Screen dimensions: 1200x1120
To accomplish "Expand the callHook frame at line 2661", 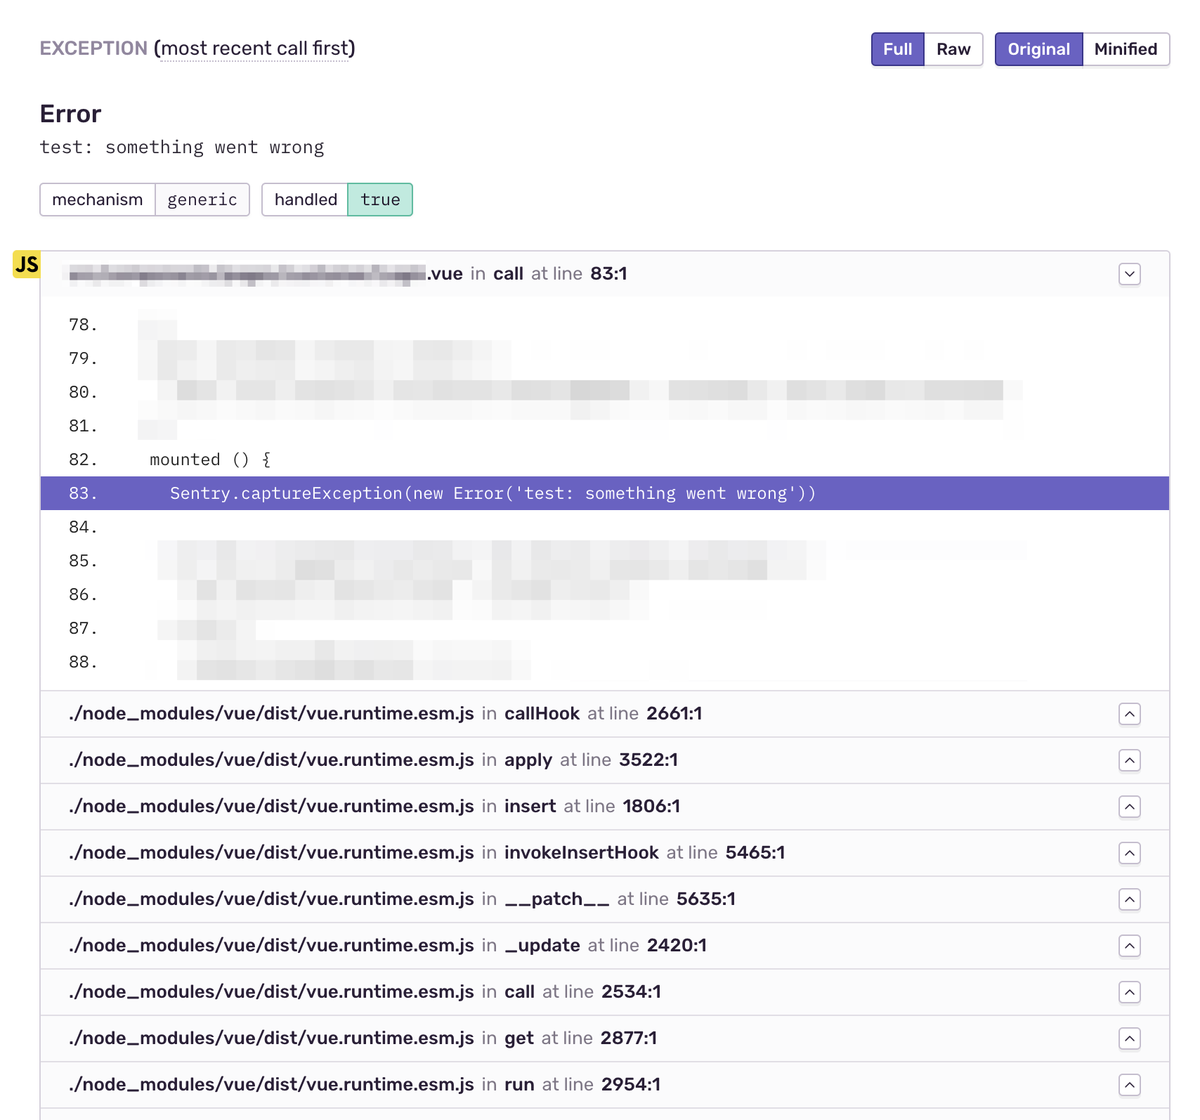I will click(x=1129, y=714).
